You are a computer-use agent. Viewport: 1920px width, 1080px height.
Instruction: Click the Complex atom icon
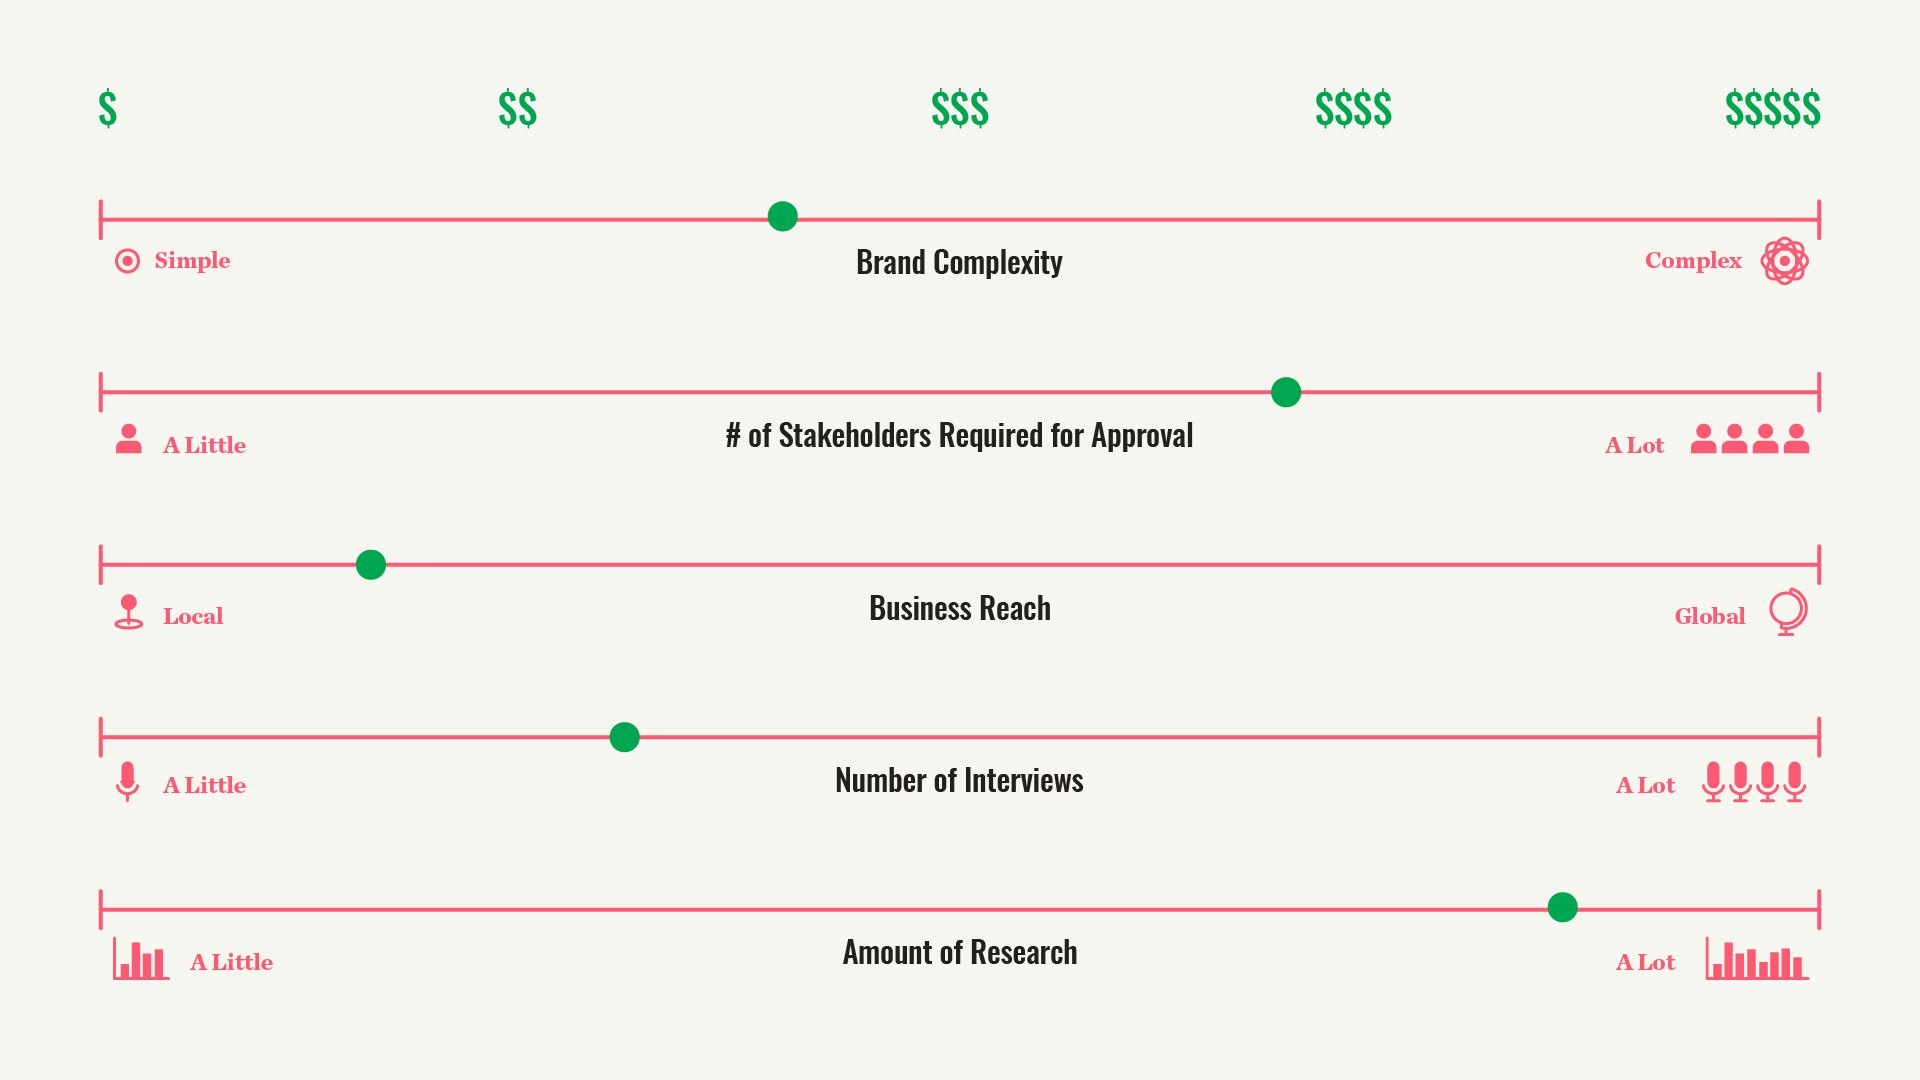(1784, 261)
